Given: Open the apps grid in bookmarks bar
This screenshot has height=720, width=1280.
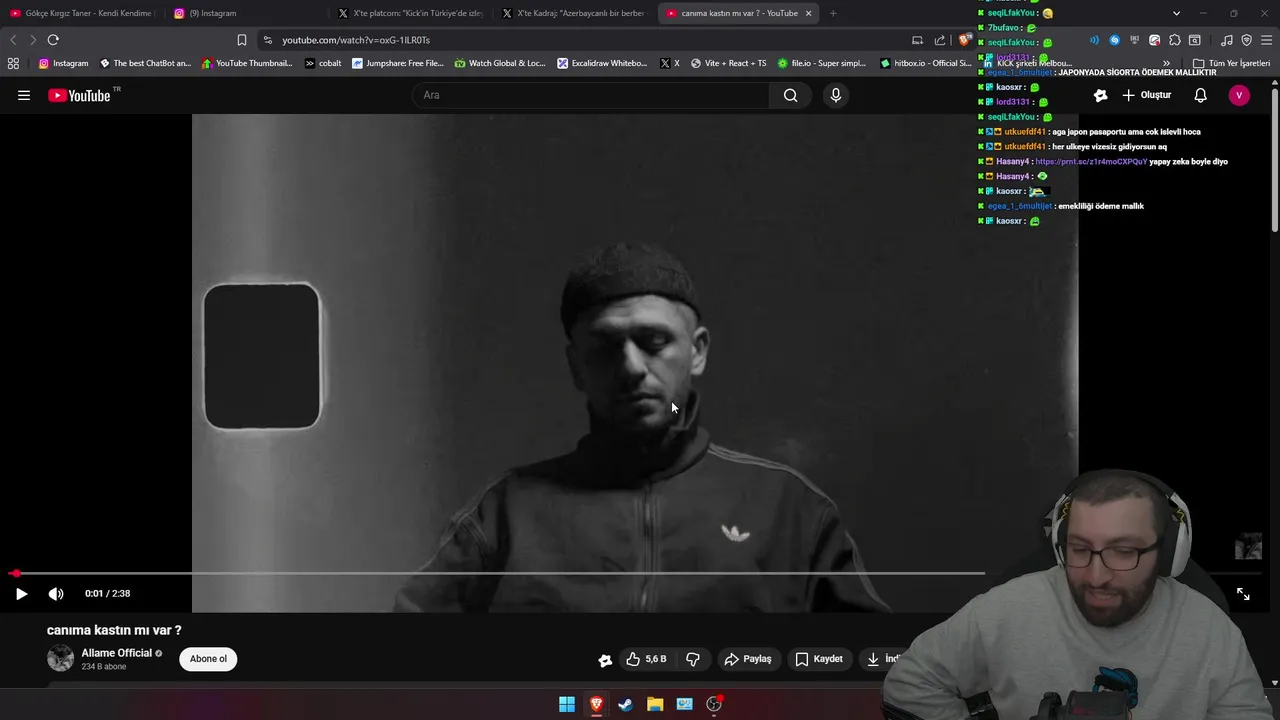Looking at the screenshot, I should click(x=13, y=63).
